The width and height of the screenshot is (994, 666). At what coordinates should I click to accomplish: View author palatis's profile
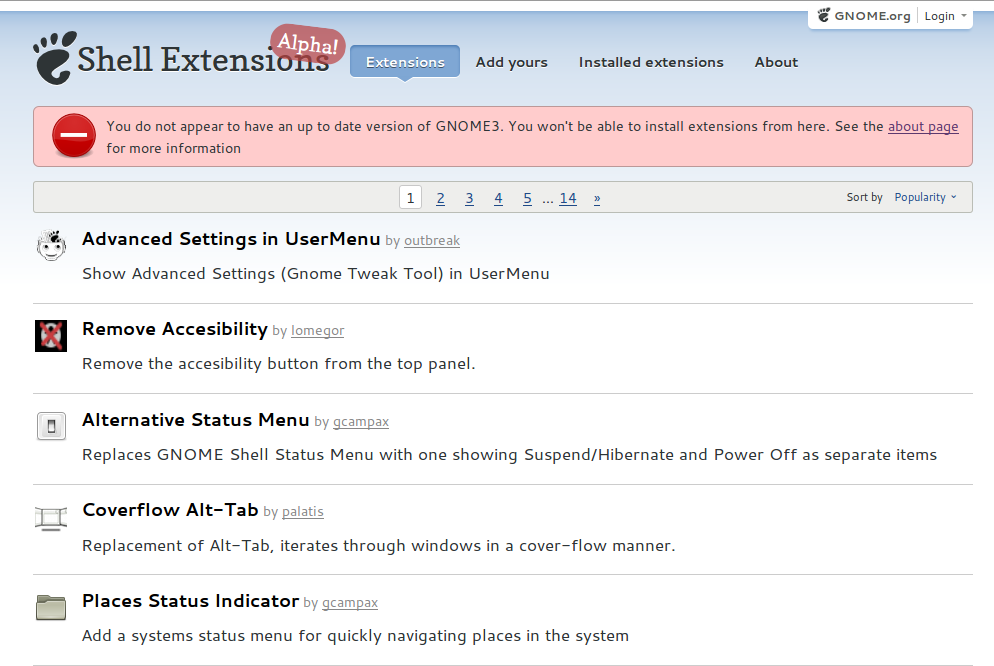pos(302,511)
